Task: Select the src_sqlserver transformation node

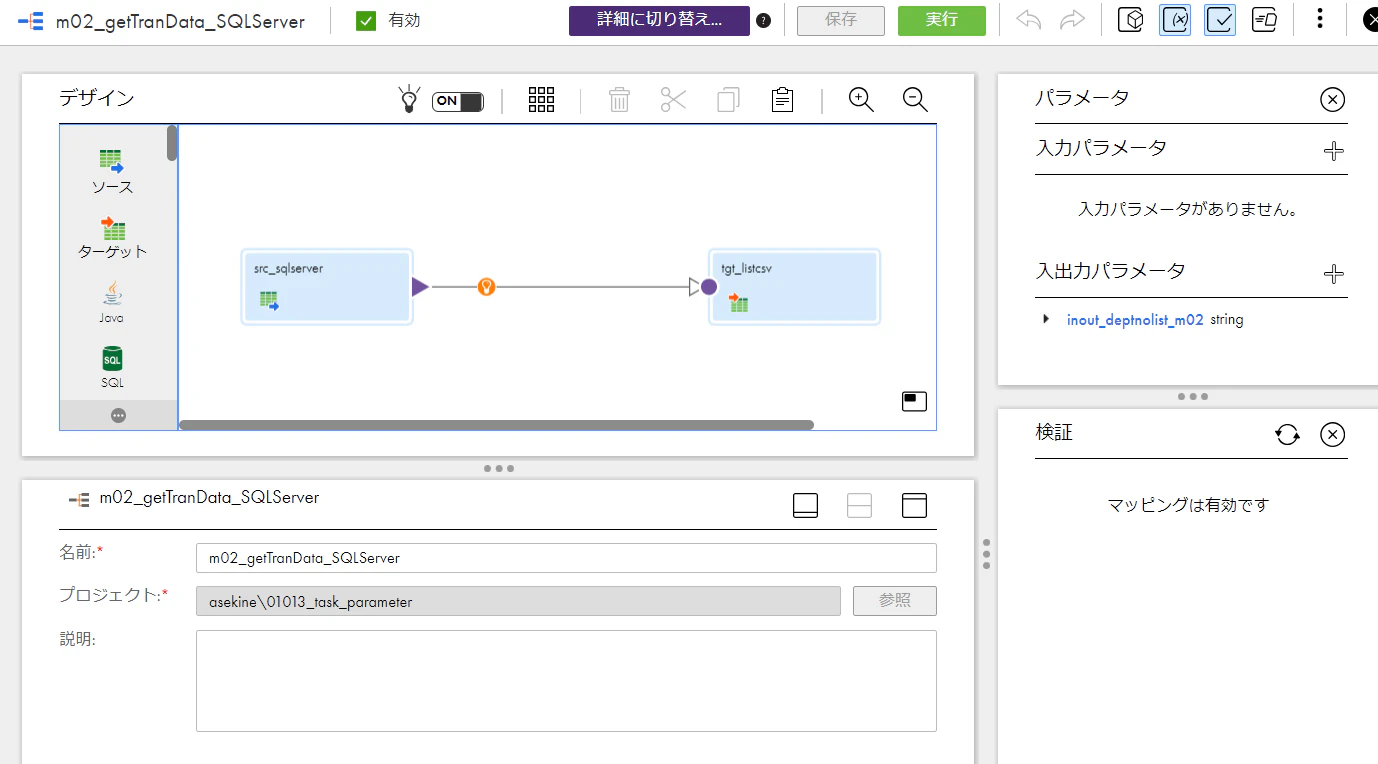Action: pos(327,287)
